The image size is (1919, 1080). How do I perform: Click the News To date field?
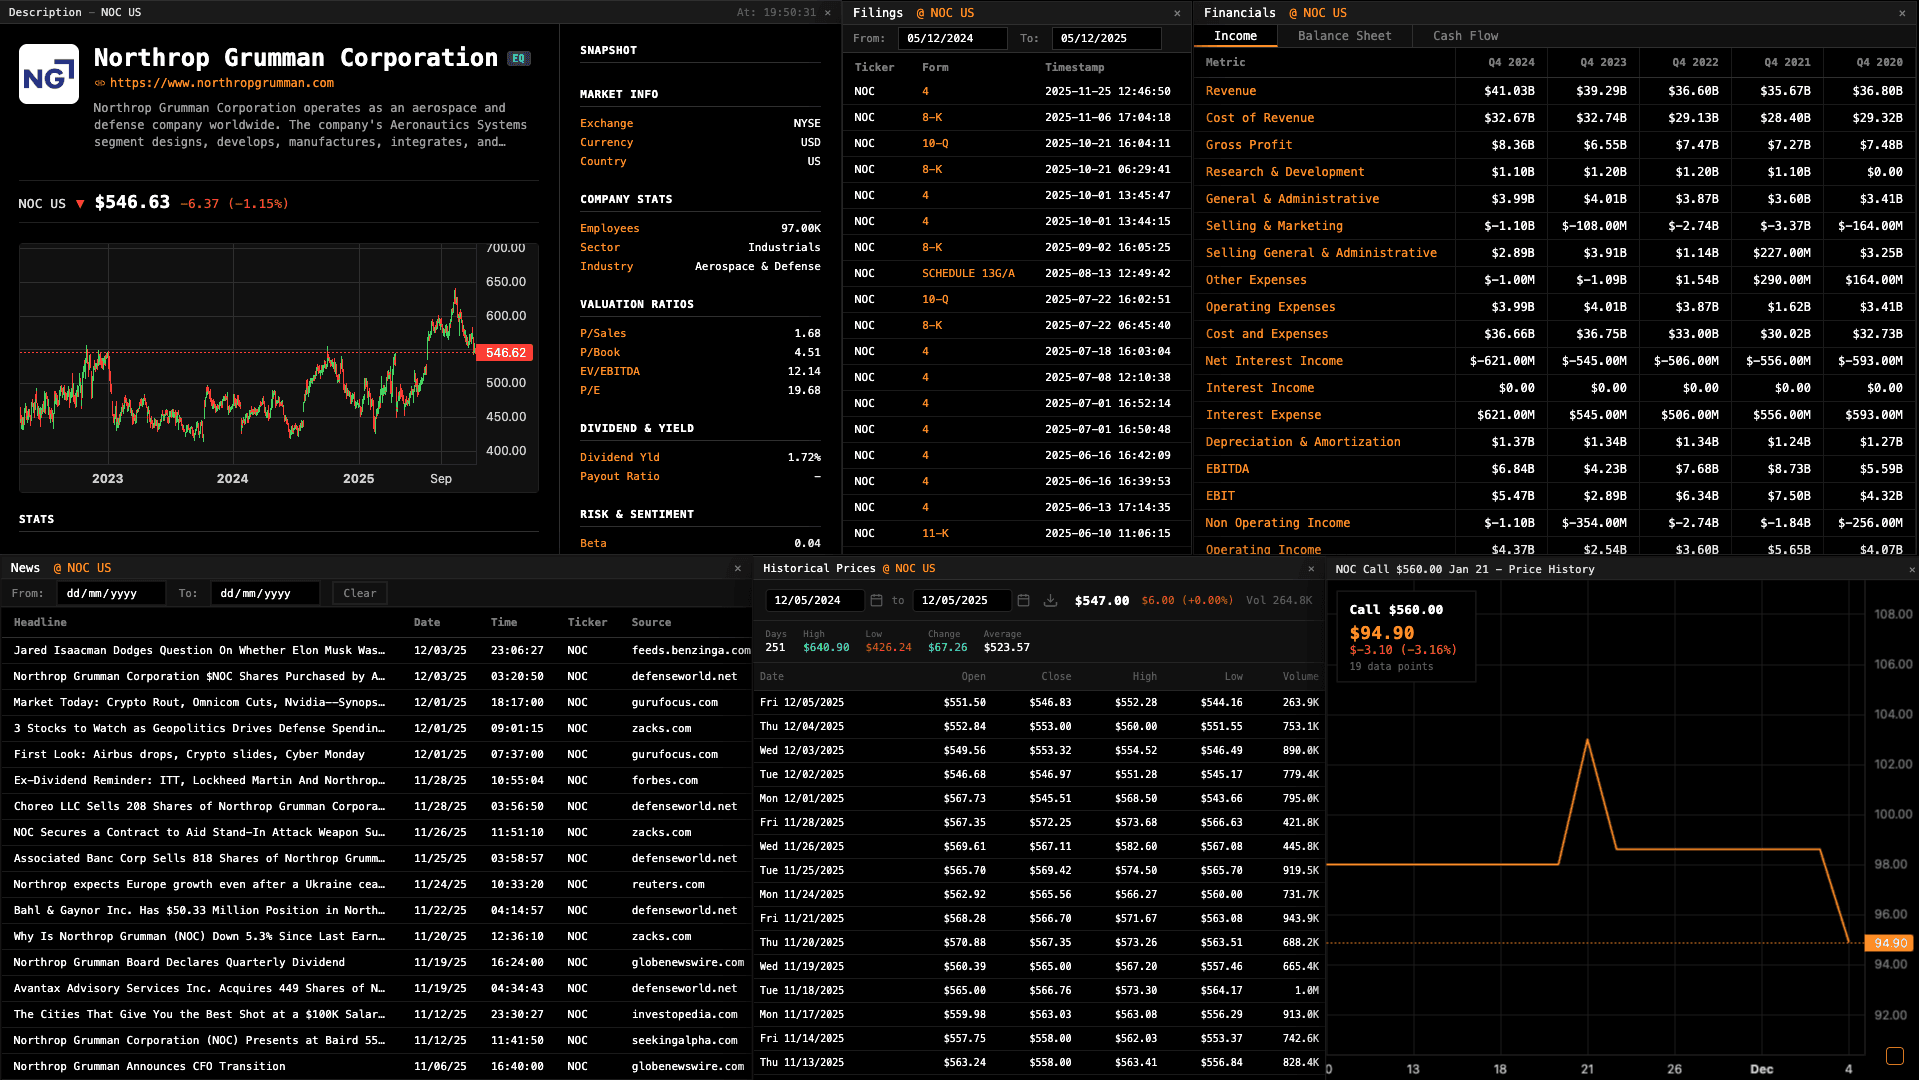click(x=265, y=593)
